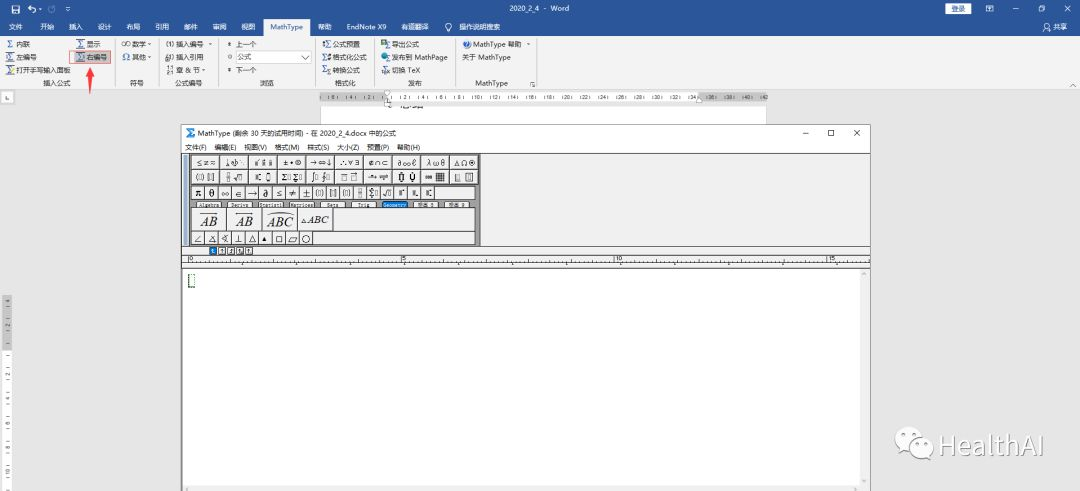Image resolution: width=1080 pixels, height=491 pixels.
Task: Open the fraction and radical templates palette
Action: point(235,177)
